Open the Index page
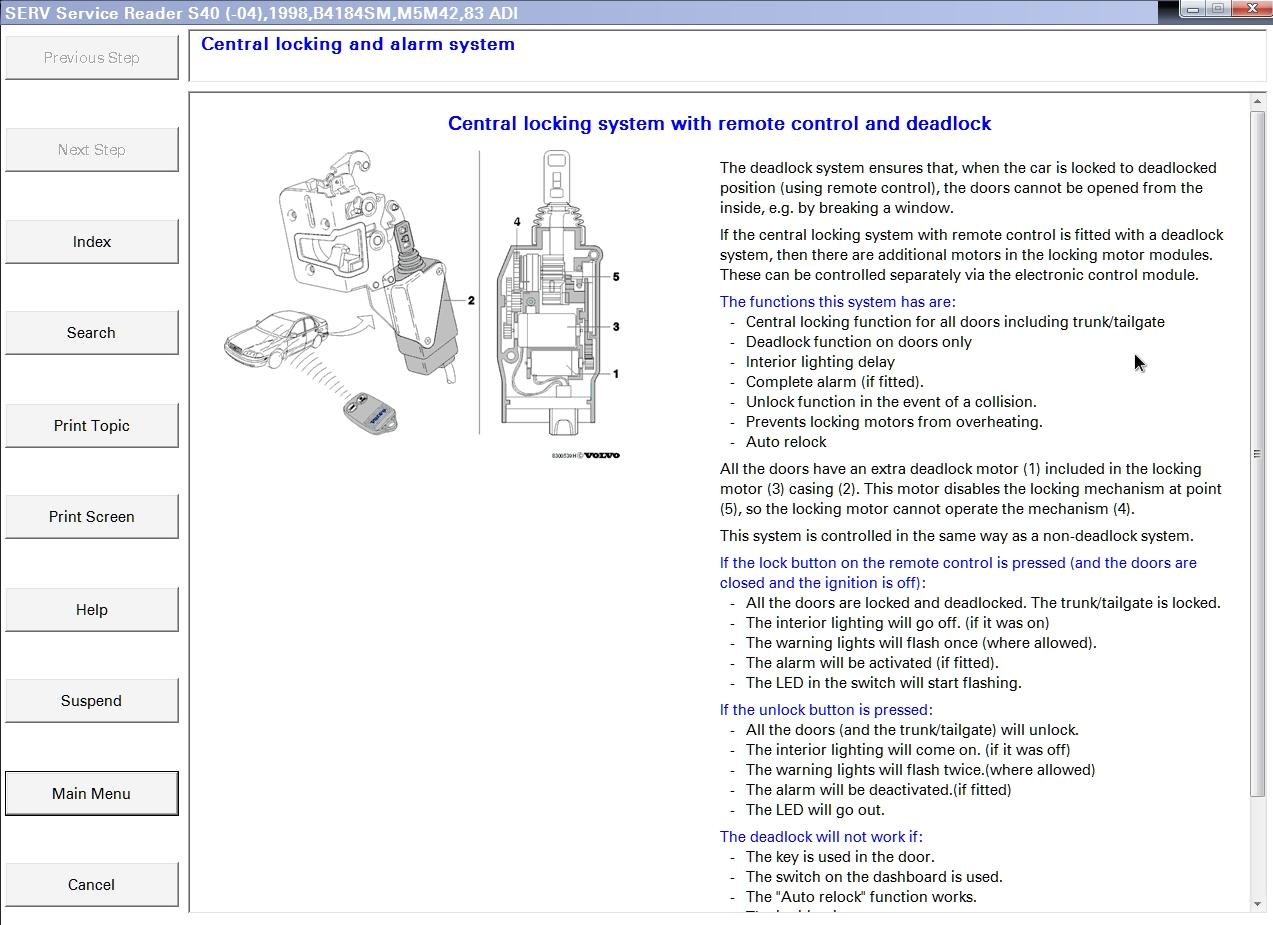1273x925 pixels. click(92, 242)
